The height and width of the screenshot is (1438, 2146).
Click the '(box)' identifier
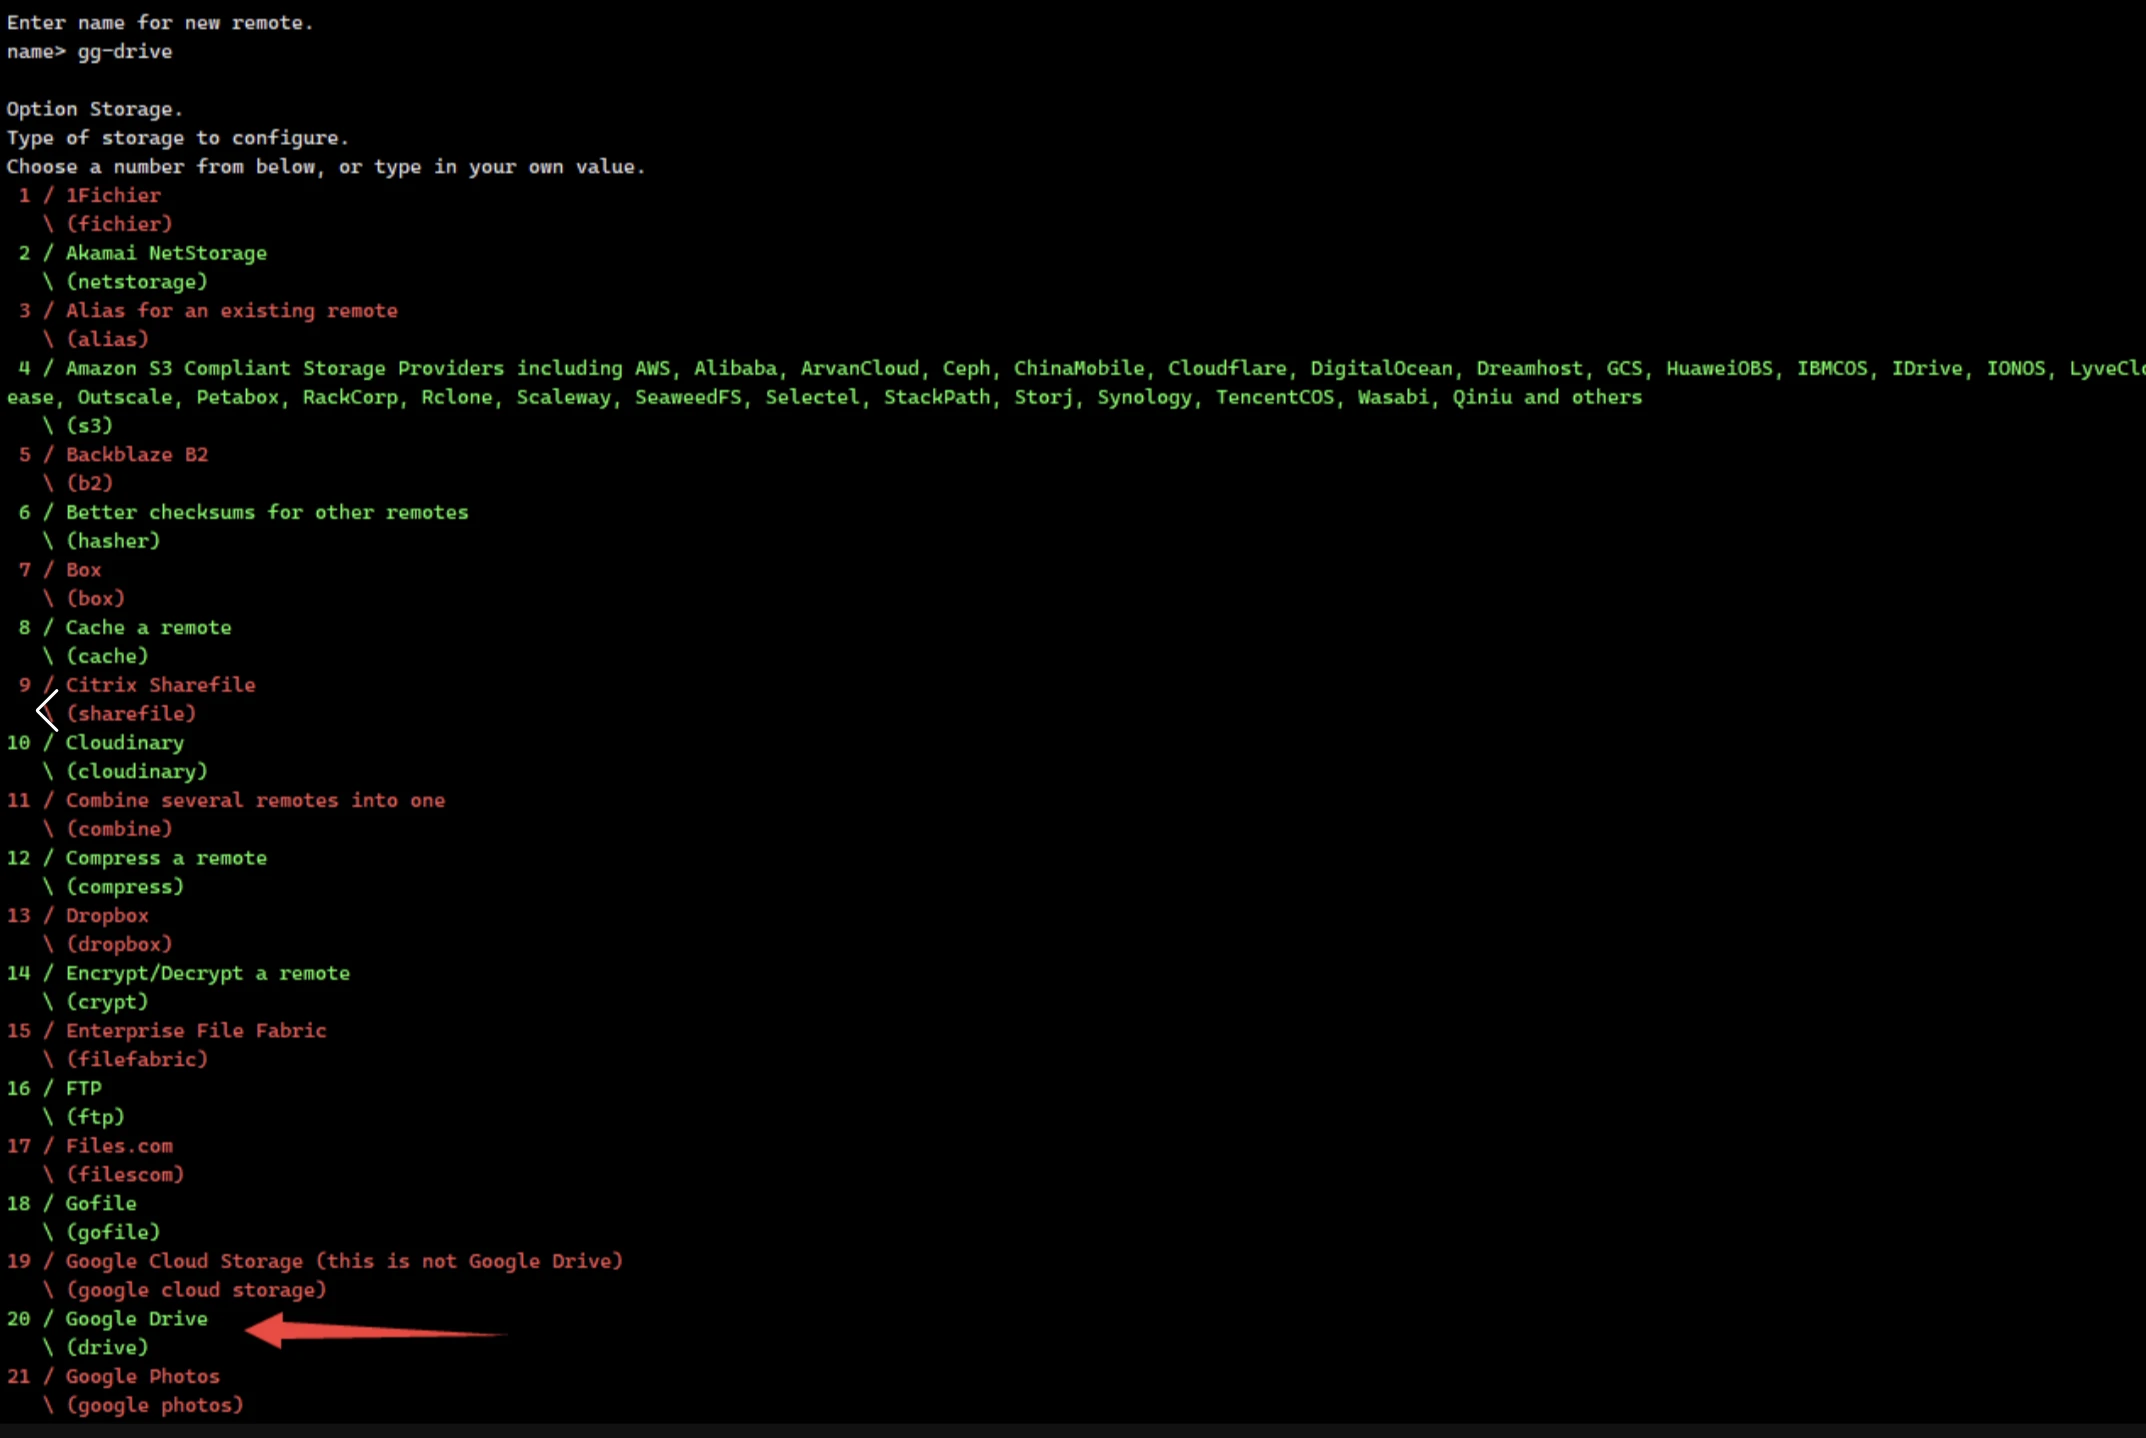(x=95, y=598)
